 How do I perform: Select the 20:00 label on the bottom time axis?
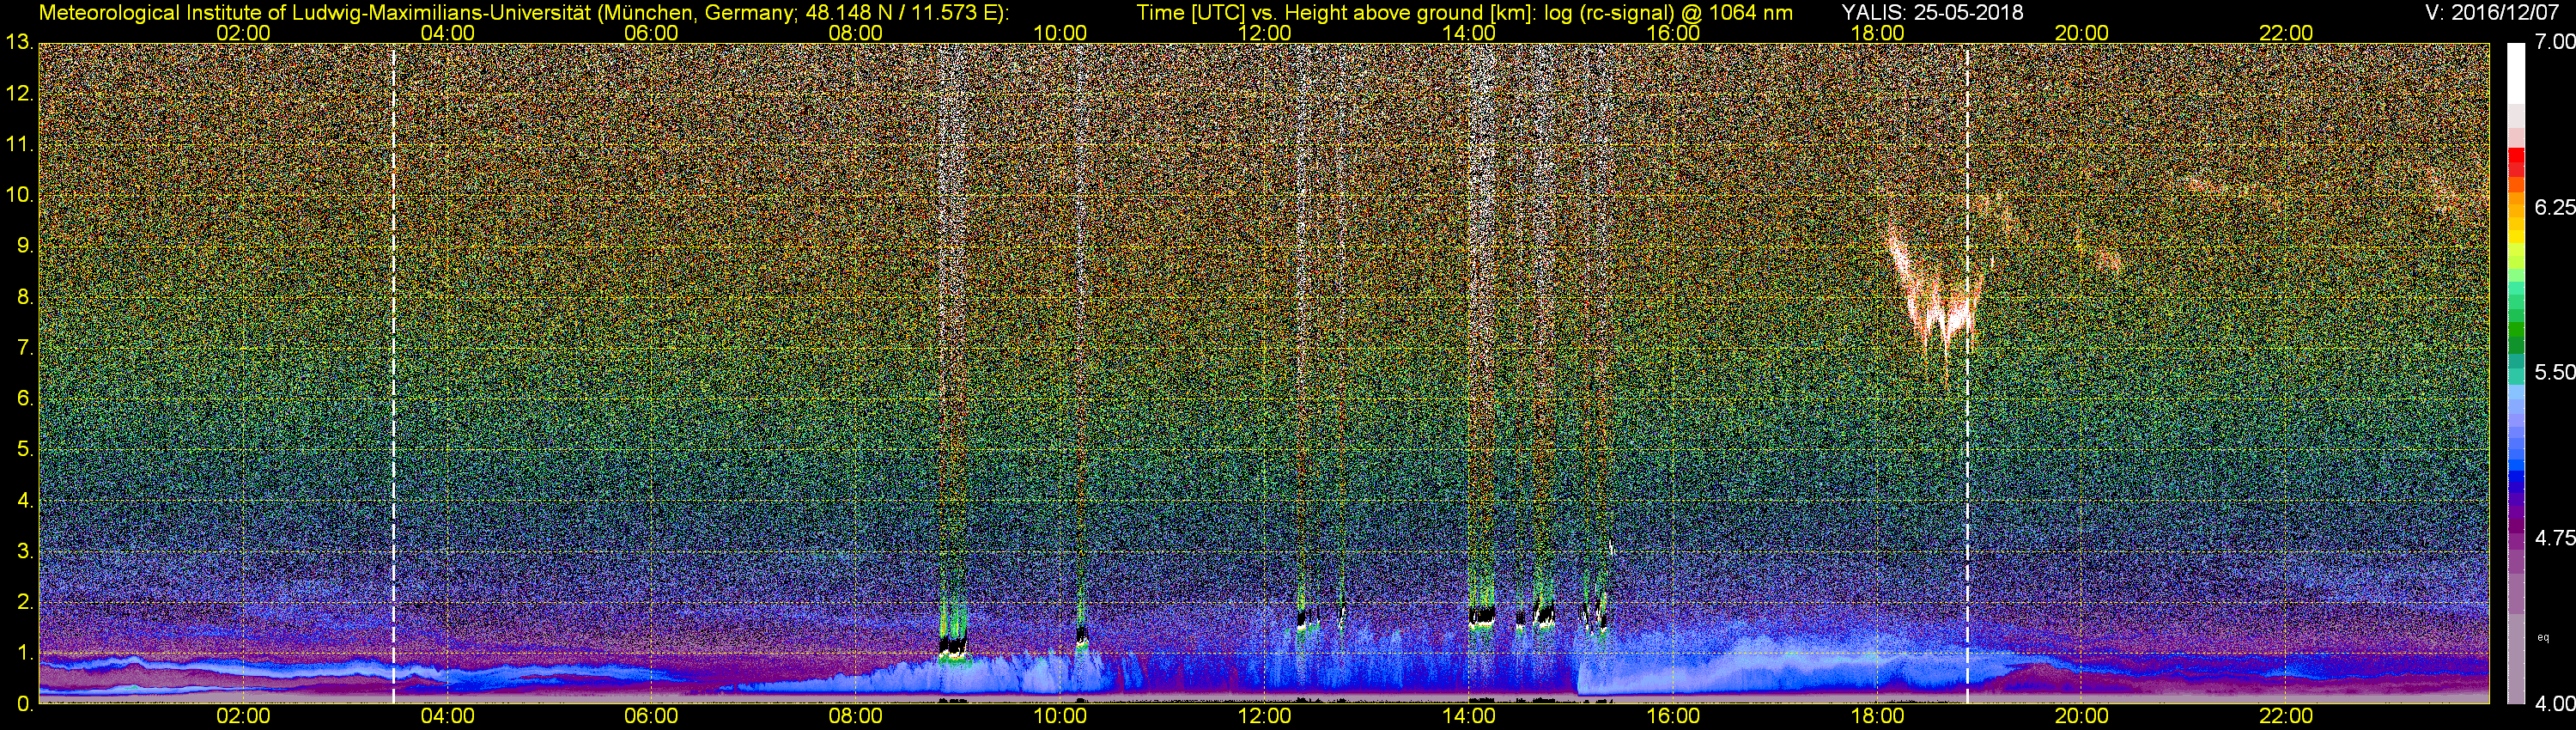[x=2082, y=717]
